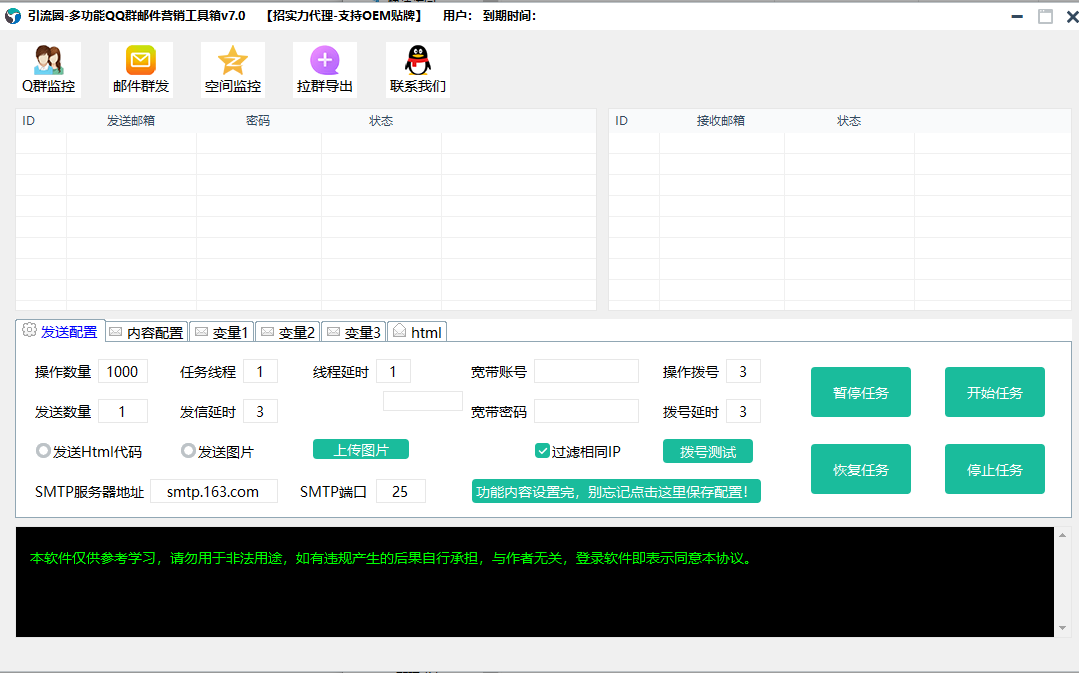Screen dimensions: 1079x673
Task: Open the 拉群导出 plus icon
Action: point(325,70)
